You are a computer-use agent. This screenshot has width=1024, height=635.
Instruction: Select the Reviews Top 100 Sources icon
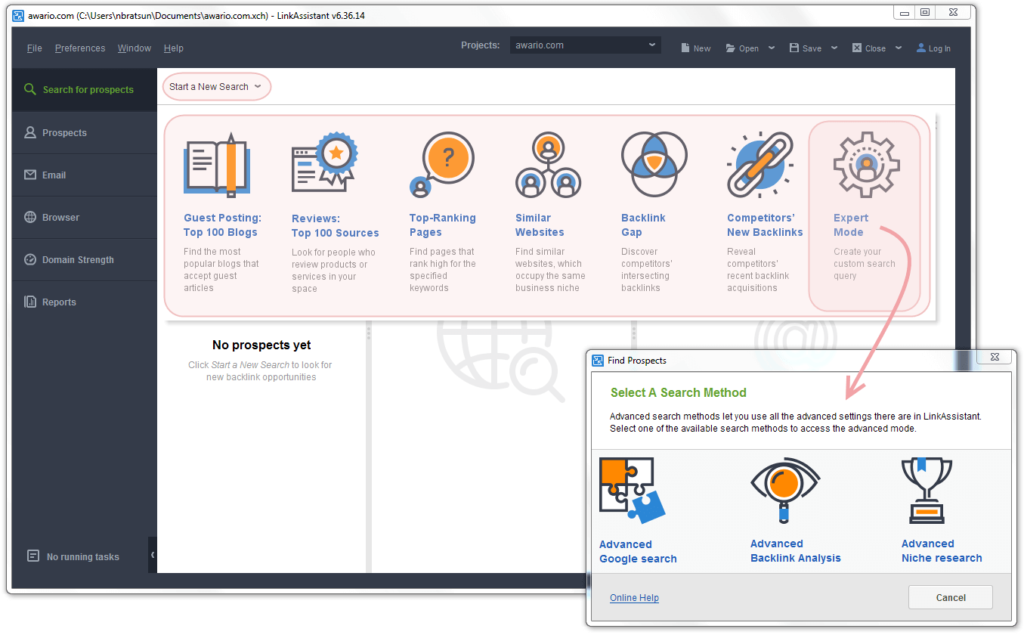(324, 165)
